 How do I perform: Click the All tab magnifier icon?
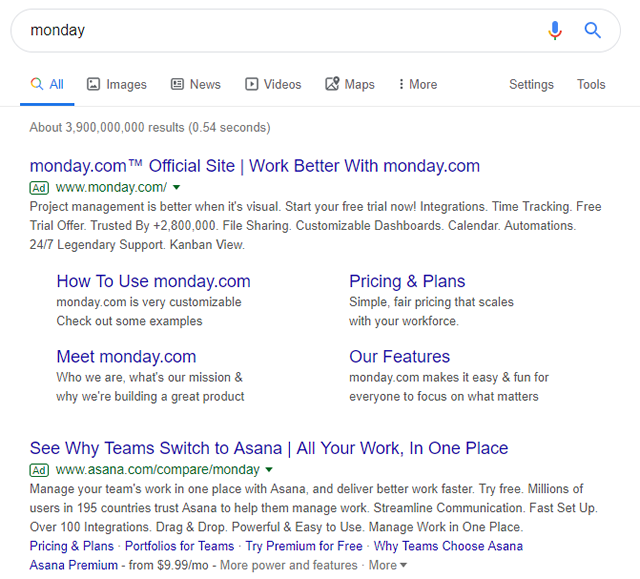click(x=37, y=85)
